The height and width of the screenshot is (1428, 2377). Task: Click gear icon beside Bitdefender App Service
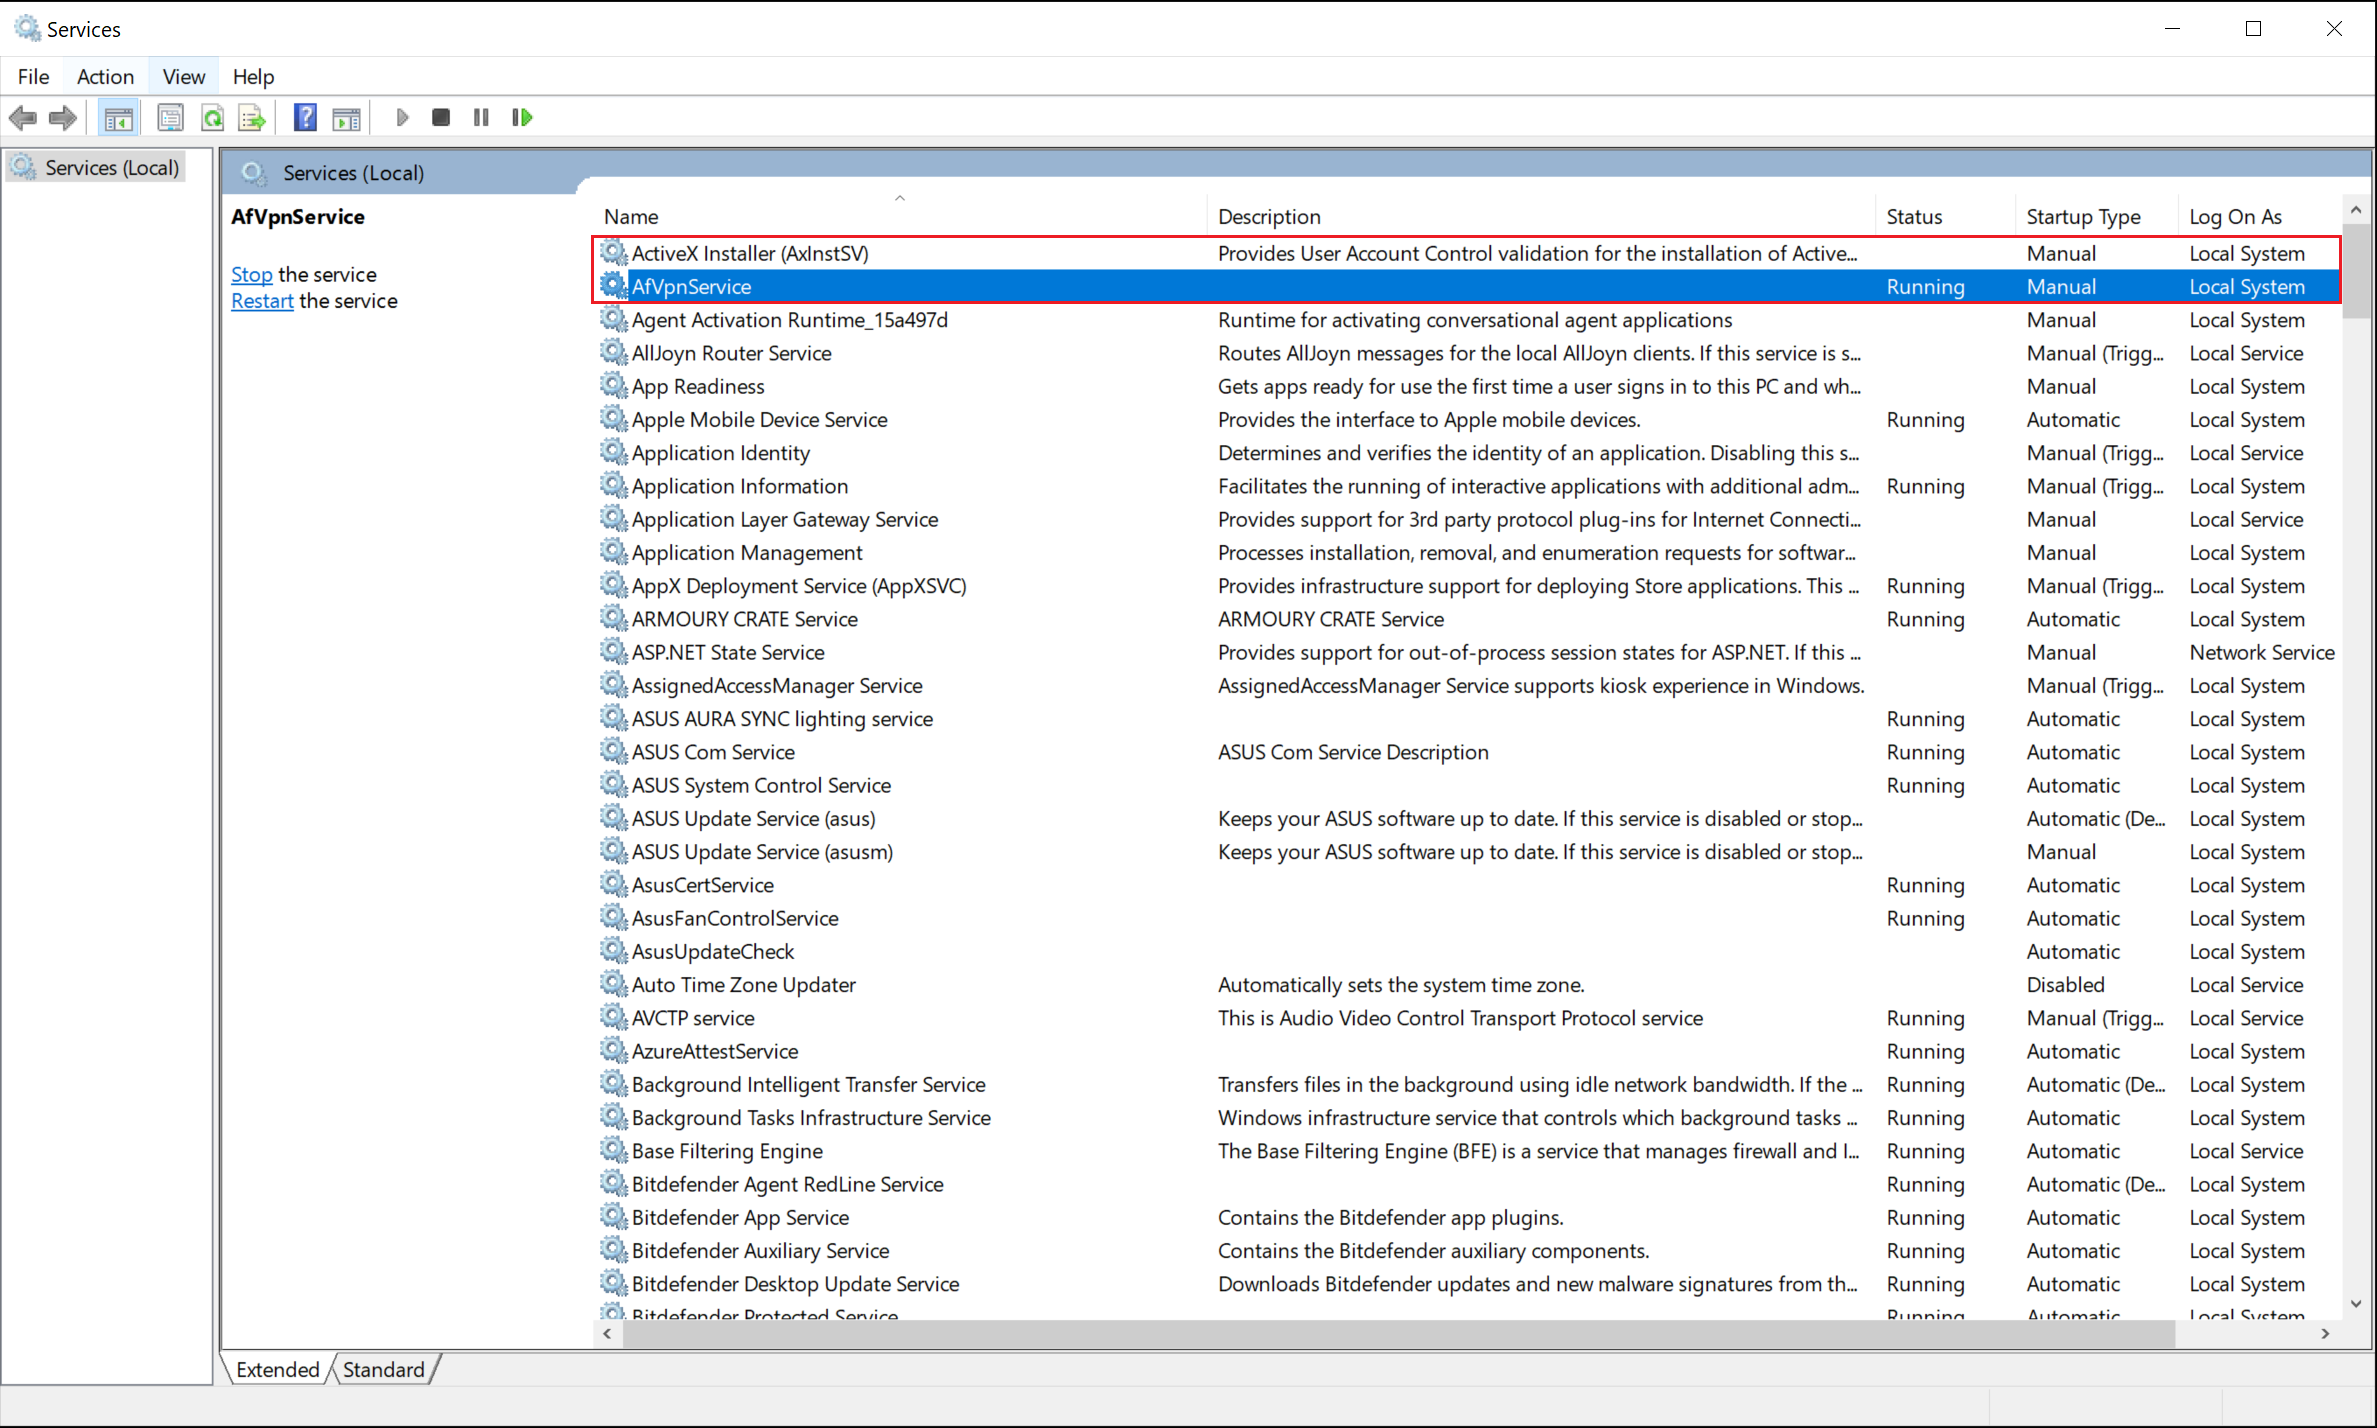(x=613, y=1217)
